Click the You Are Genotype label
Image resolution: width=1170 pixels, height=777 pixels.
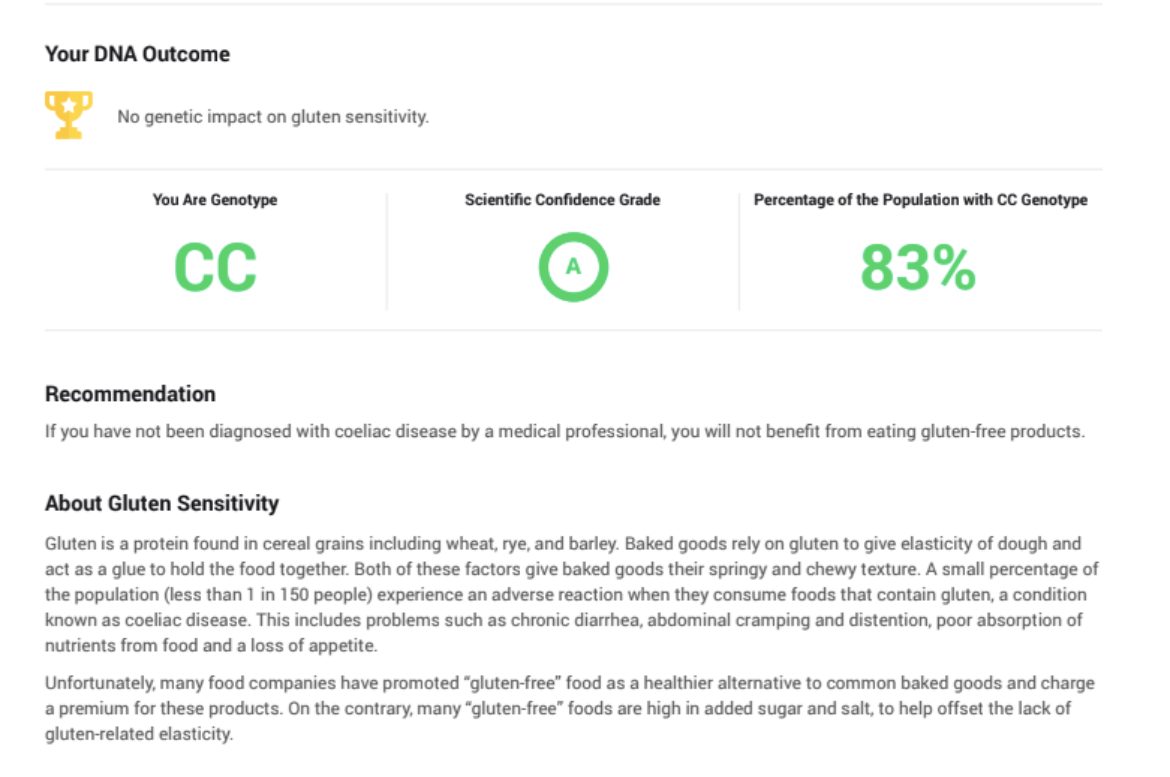(215, 200)
